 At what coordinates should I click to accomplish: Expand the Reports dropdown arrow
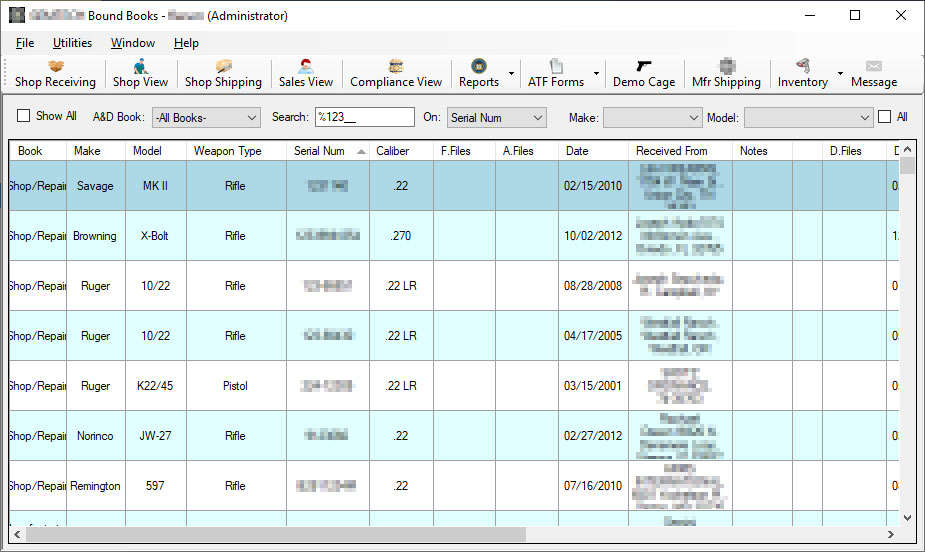[511, 74]
